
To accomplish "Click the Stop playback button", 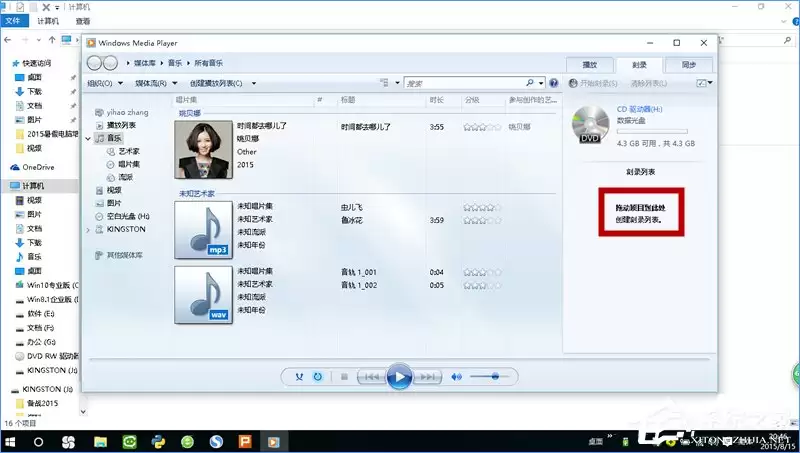I will coord(344,377).
